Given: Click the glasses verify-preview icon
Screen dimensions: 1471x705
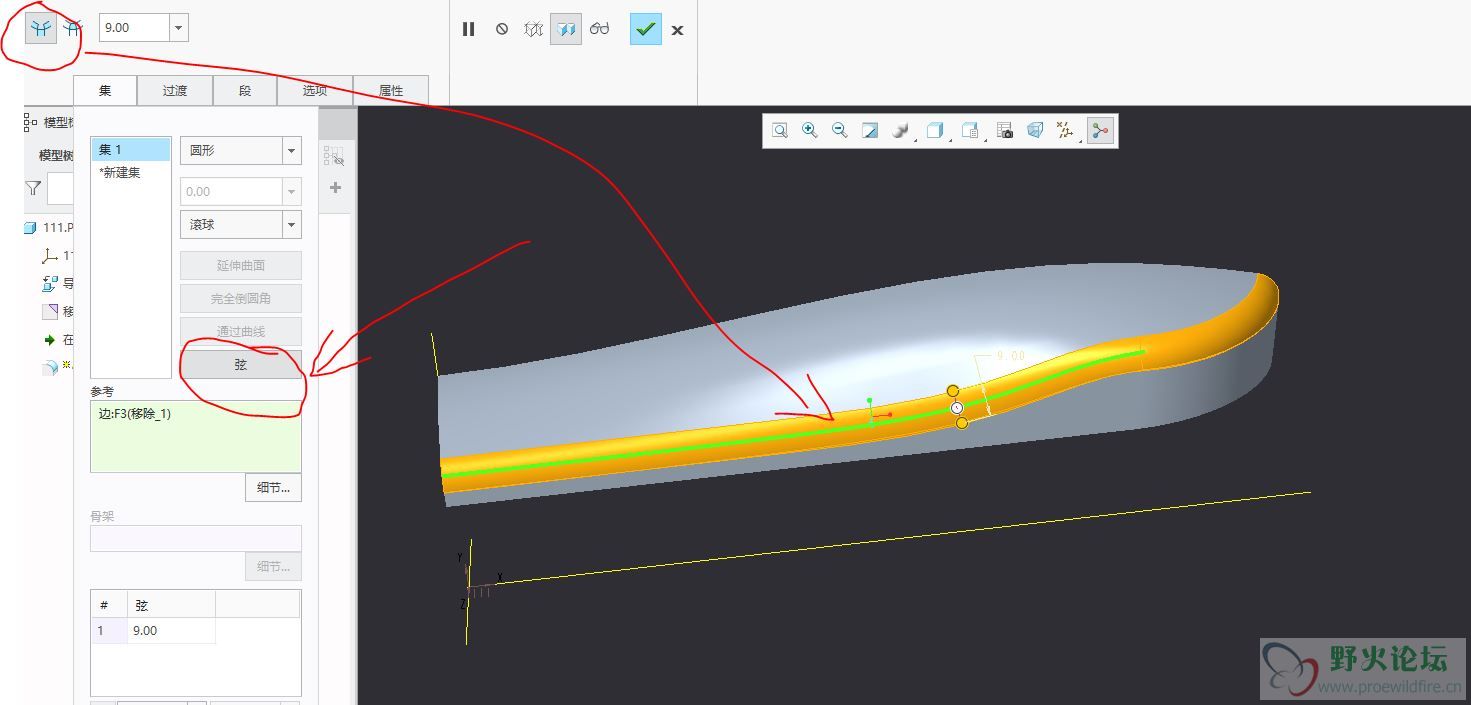Looking at the screenshot, I should pos(599,29).
